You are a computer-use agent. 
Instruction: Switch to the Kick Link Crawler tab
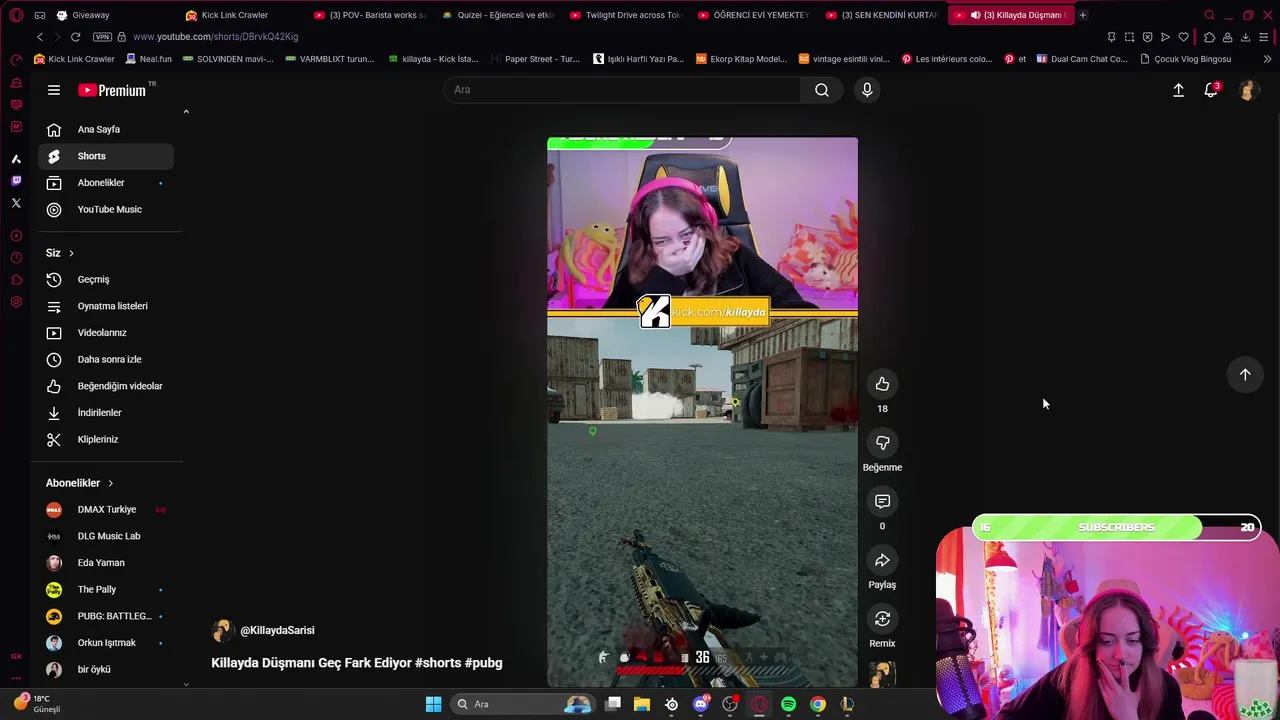pos(240,15)
